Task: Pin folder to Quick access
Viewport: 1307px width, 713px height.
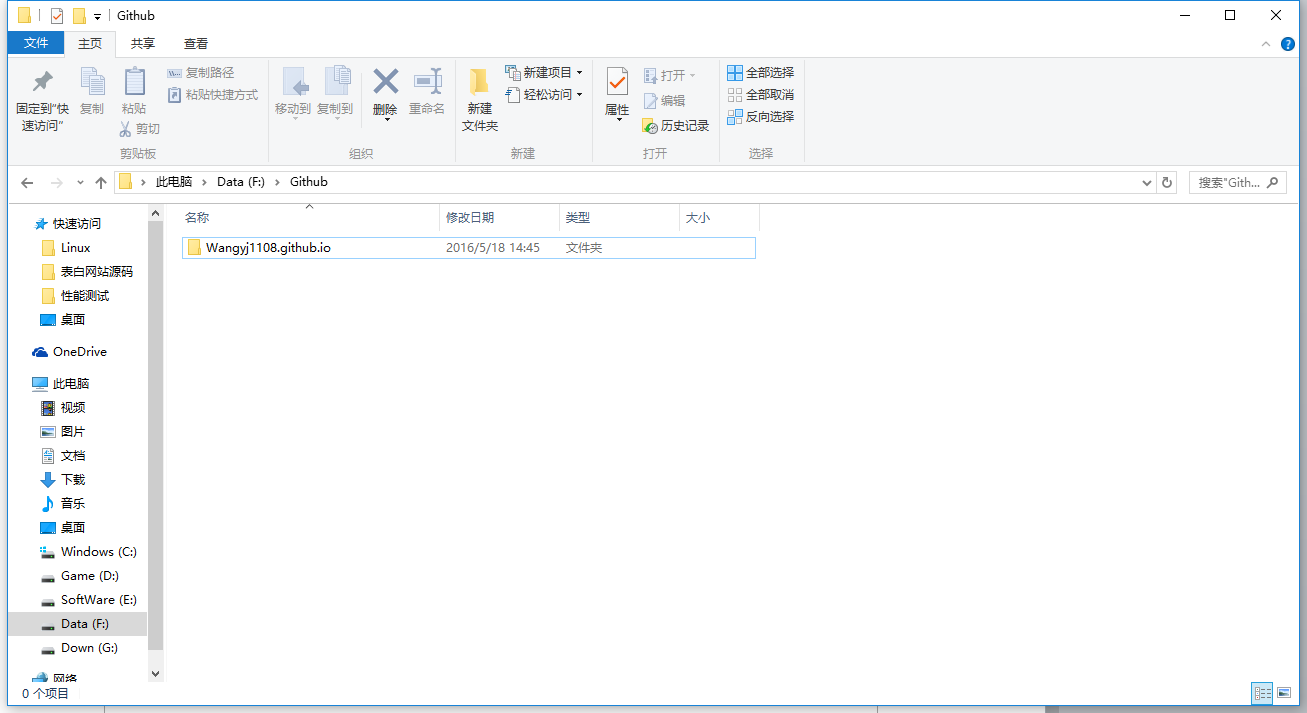Action: coord(42,100)
